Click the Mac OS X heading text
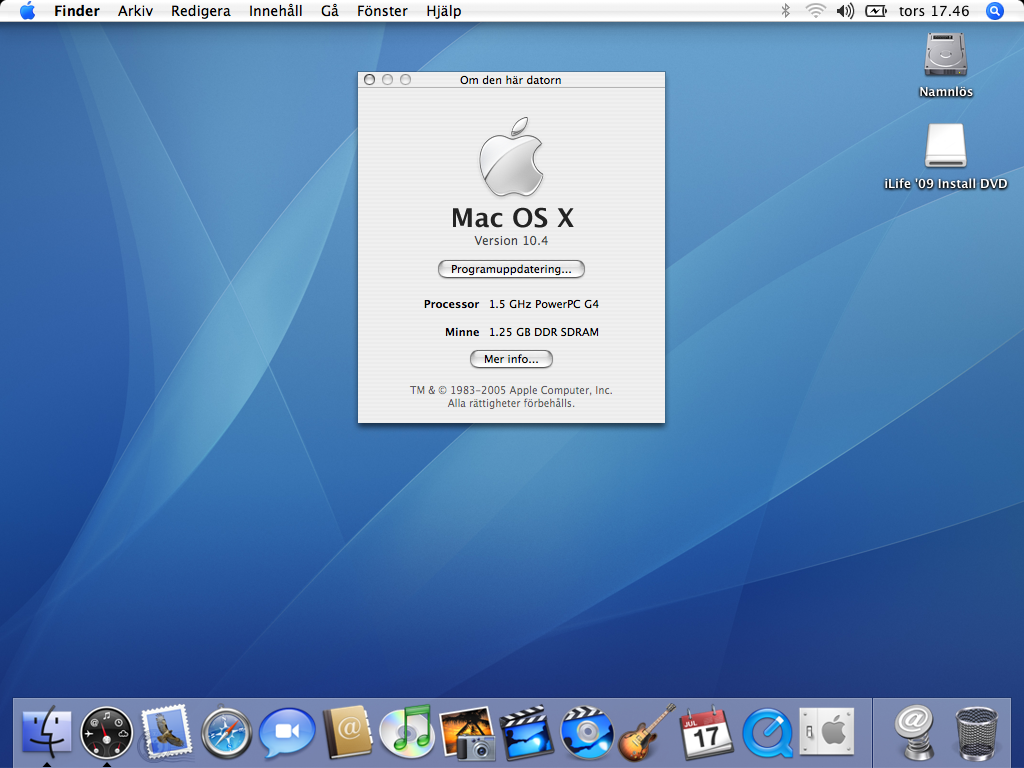This screenshot has height=768, width=1024. tap(512, 218)
